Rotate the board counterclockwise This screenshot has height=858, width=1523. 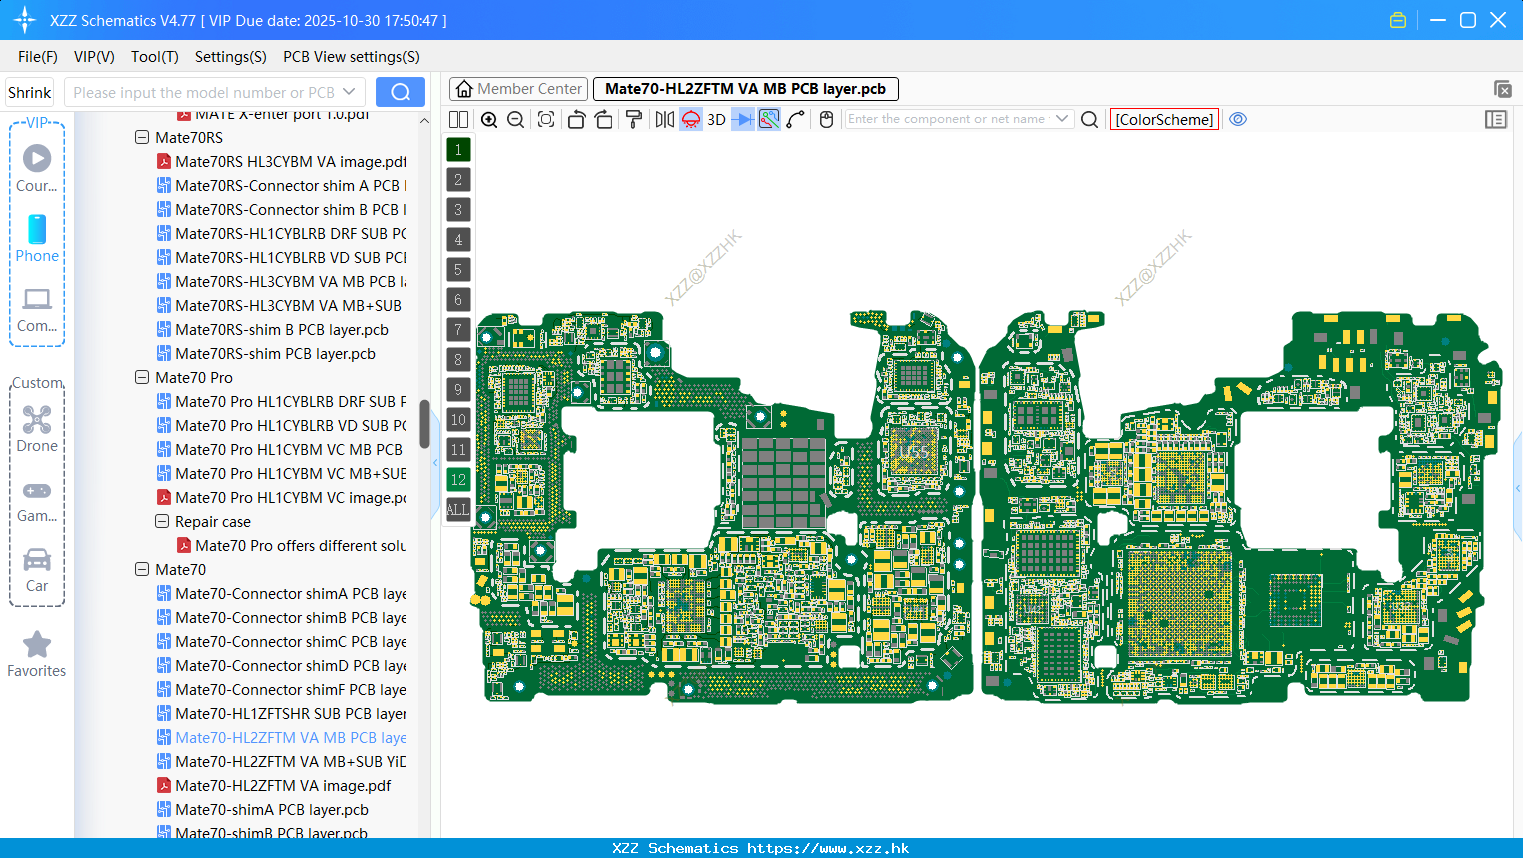click(x=576, y=119)
